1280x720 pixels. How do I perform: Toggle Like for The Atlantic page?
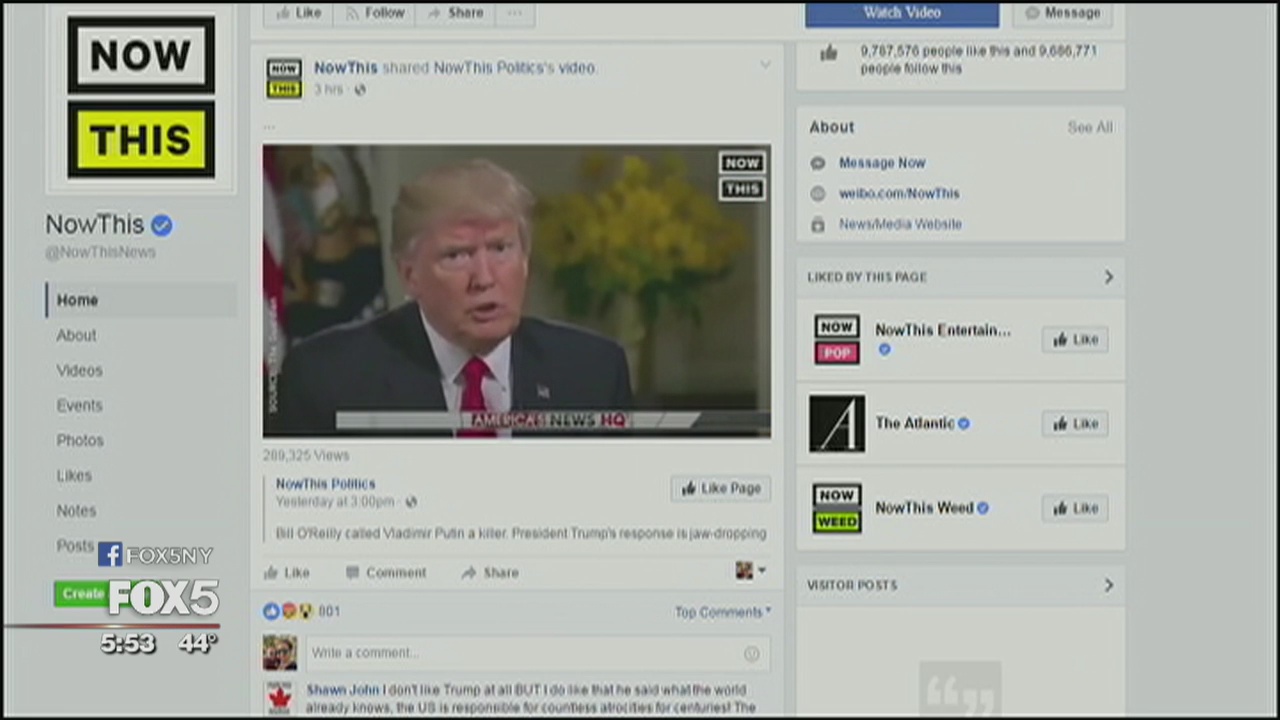coord(1074,424)
